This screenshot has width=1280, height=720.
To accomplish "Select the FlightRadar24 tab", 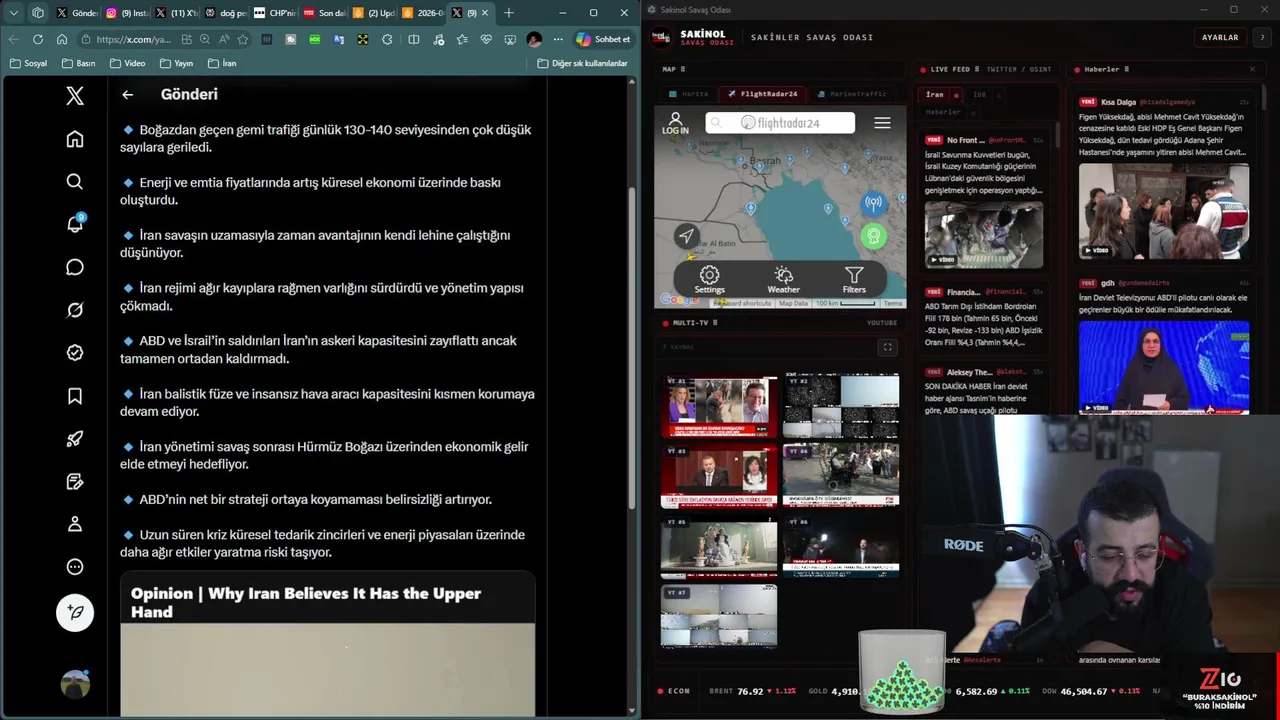I will pos(762,94).
